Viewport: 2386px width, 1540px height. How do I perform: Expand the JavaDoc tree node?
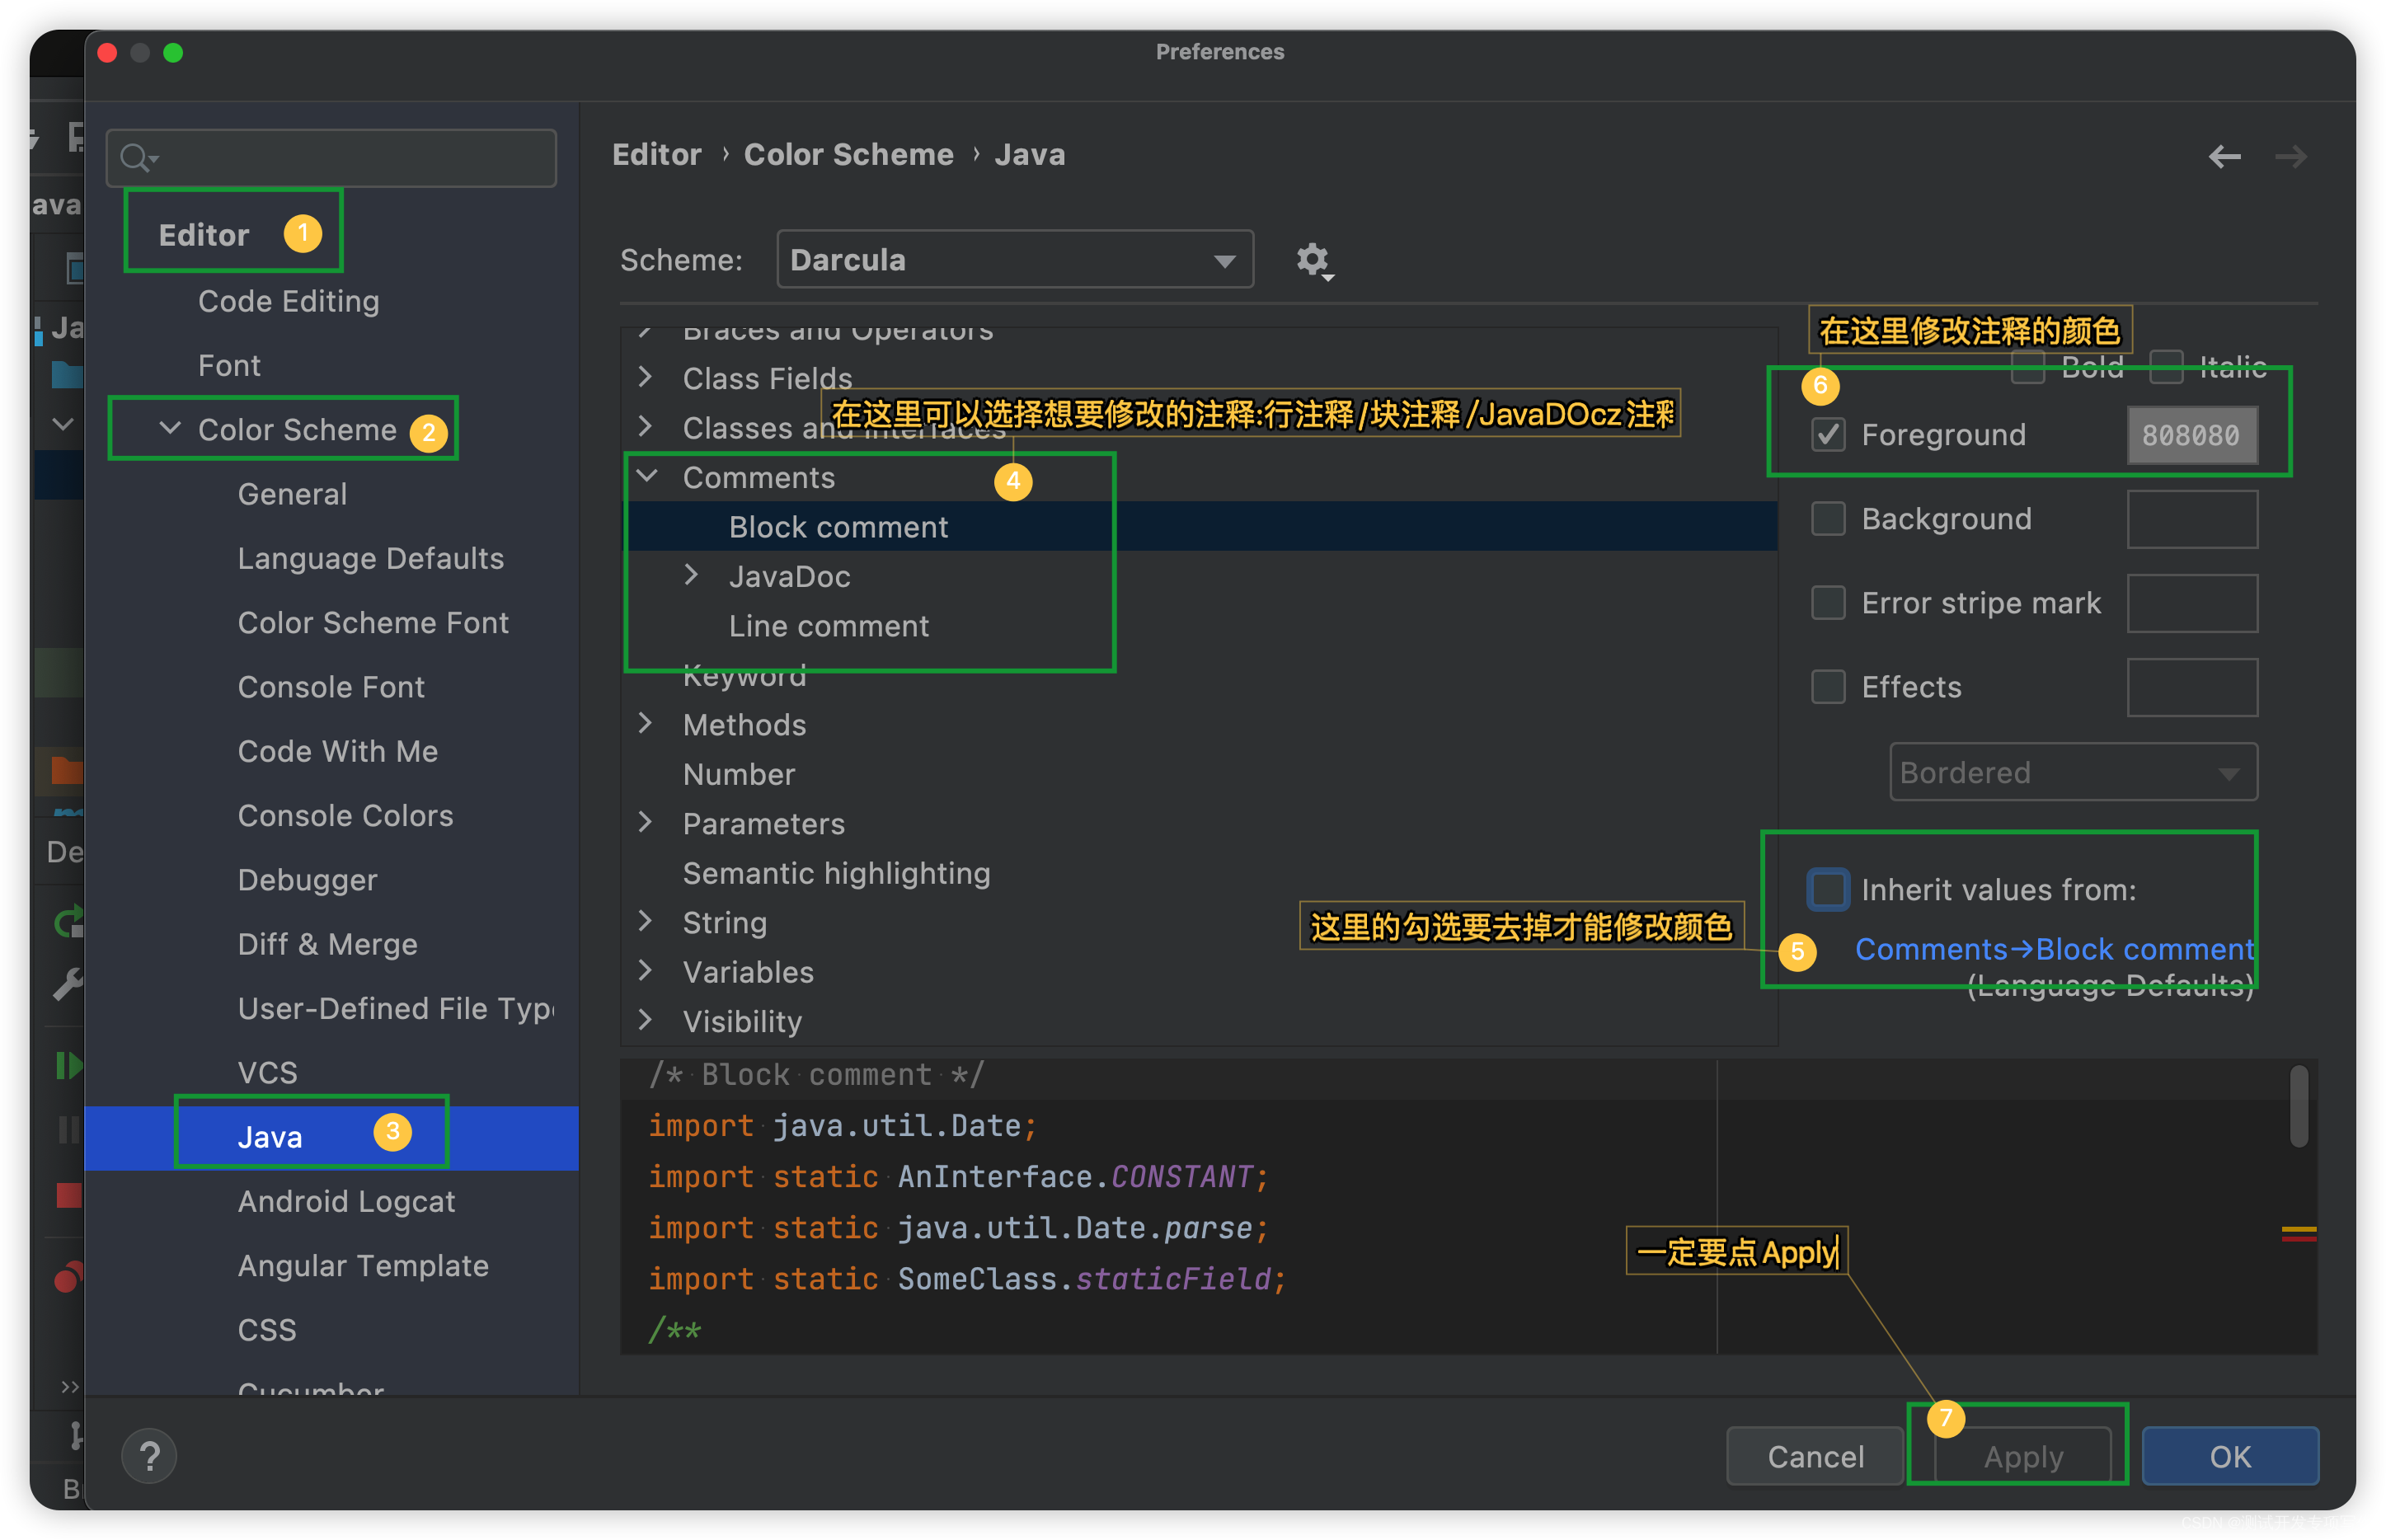(x=691, y=575)
